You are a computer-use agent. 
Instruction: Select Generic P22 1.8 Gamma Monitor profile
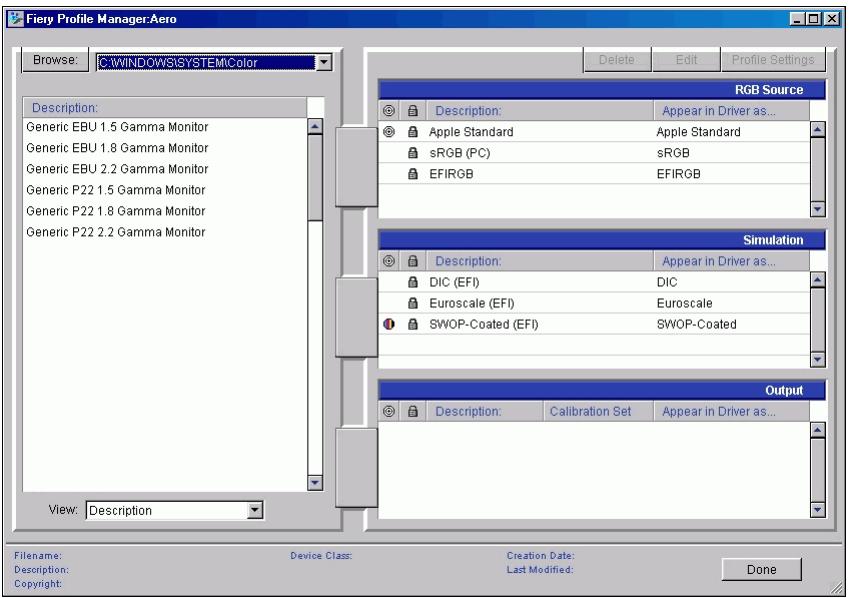pos(115,211)
